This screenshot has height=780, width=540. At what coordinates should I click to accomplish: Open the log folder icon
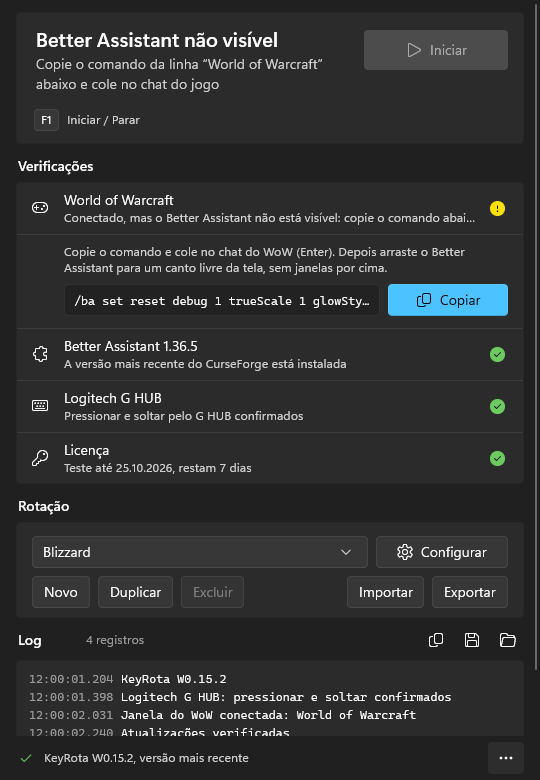508,640
